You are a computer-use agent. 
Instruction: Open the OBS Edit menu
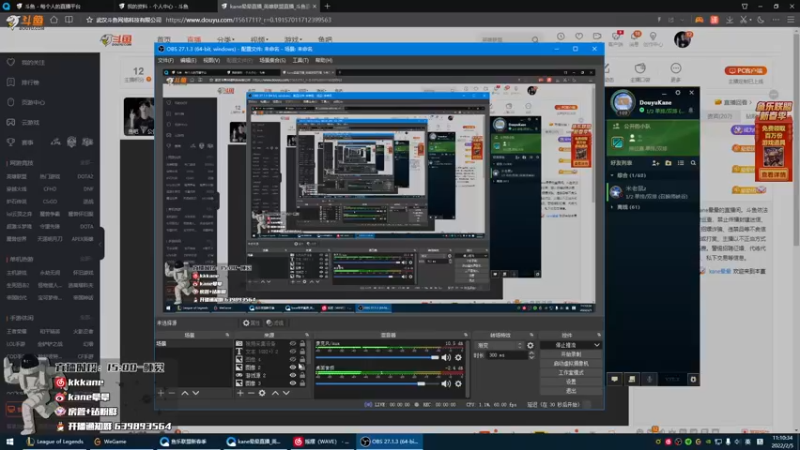click(188, 60)
